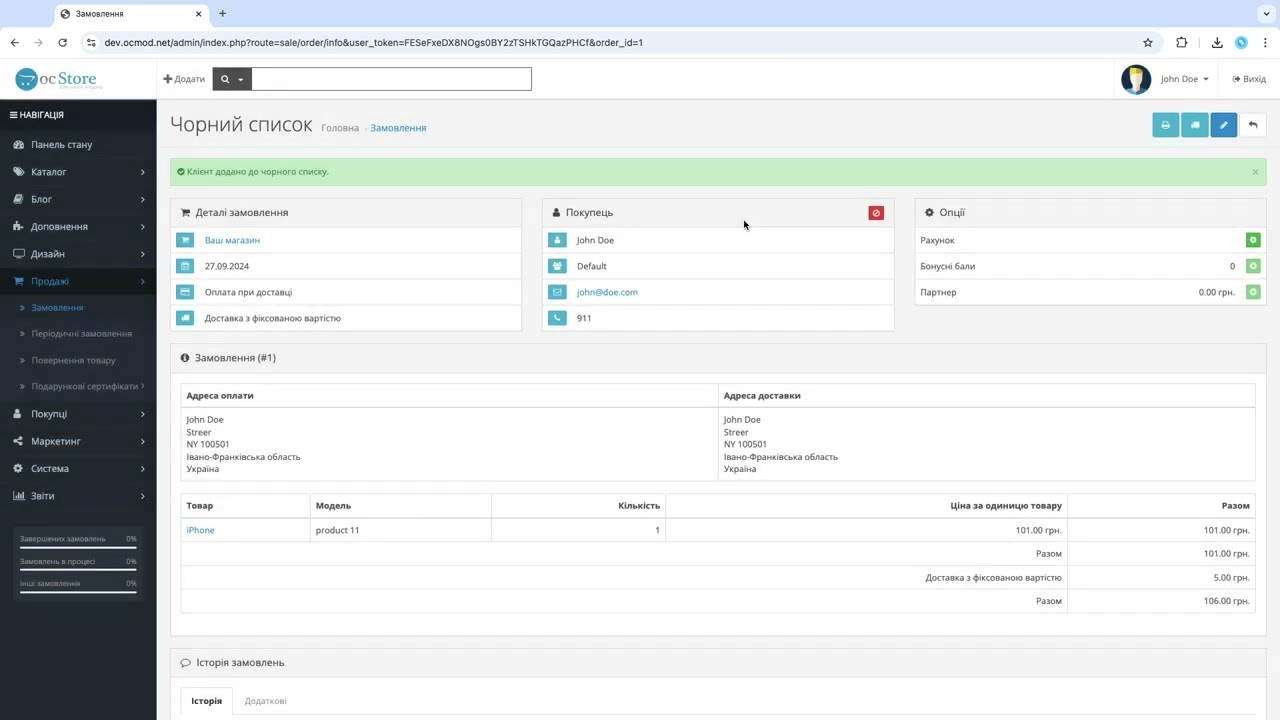The width and height of the screenshot is (1280, 720).
Task: Expand the Маркетинг sidebar section
Action: 78,441
